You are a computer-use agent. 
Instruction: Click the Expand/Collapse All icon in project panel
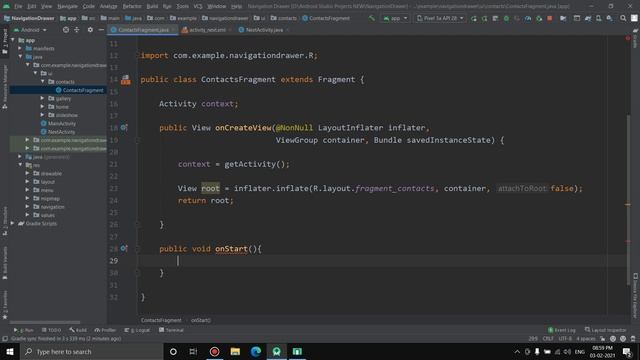[x=77, y=30]
